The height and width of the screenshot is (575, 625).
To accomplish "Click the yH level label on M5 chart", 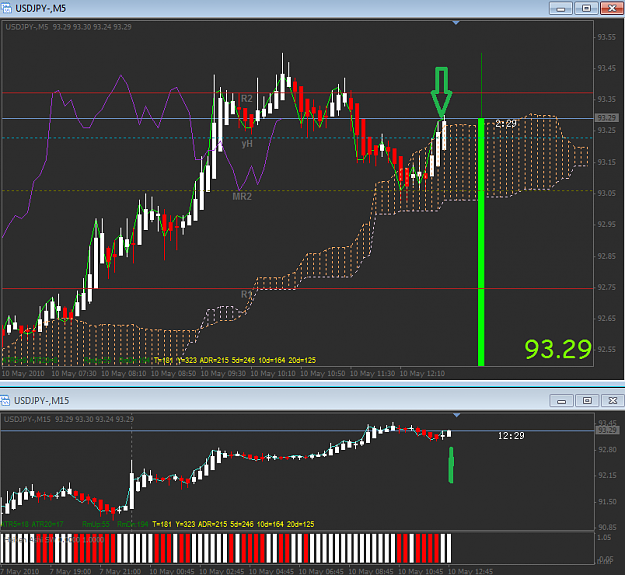I will coord(247,144).
